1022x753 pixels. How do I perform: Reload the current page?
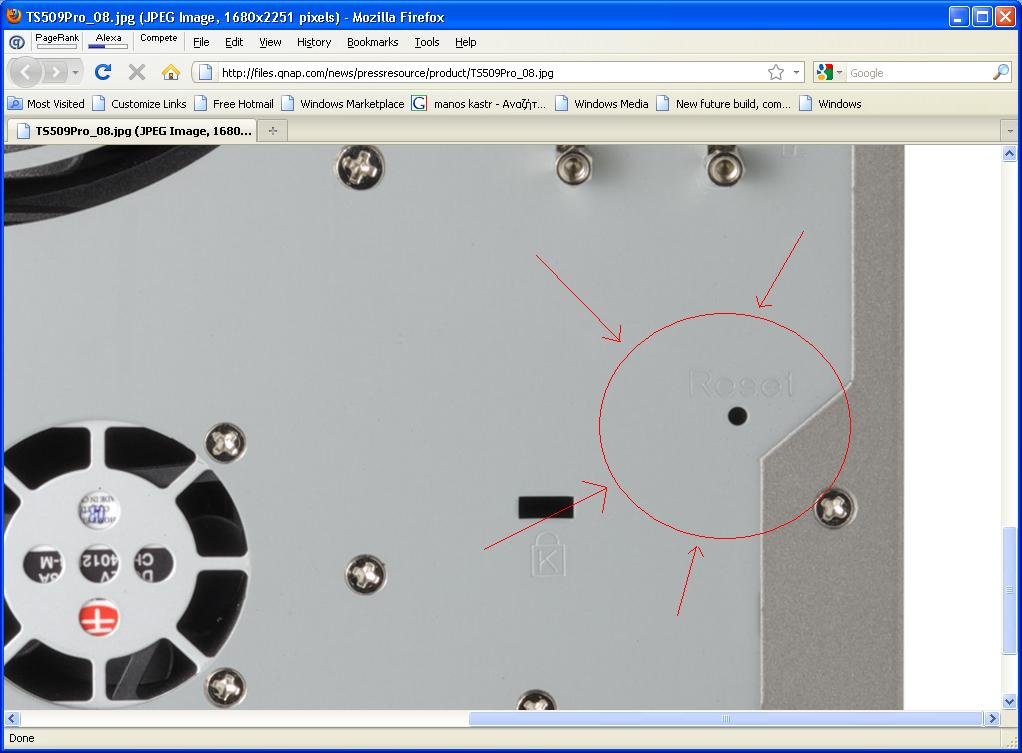click(102, 72)
